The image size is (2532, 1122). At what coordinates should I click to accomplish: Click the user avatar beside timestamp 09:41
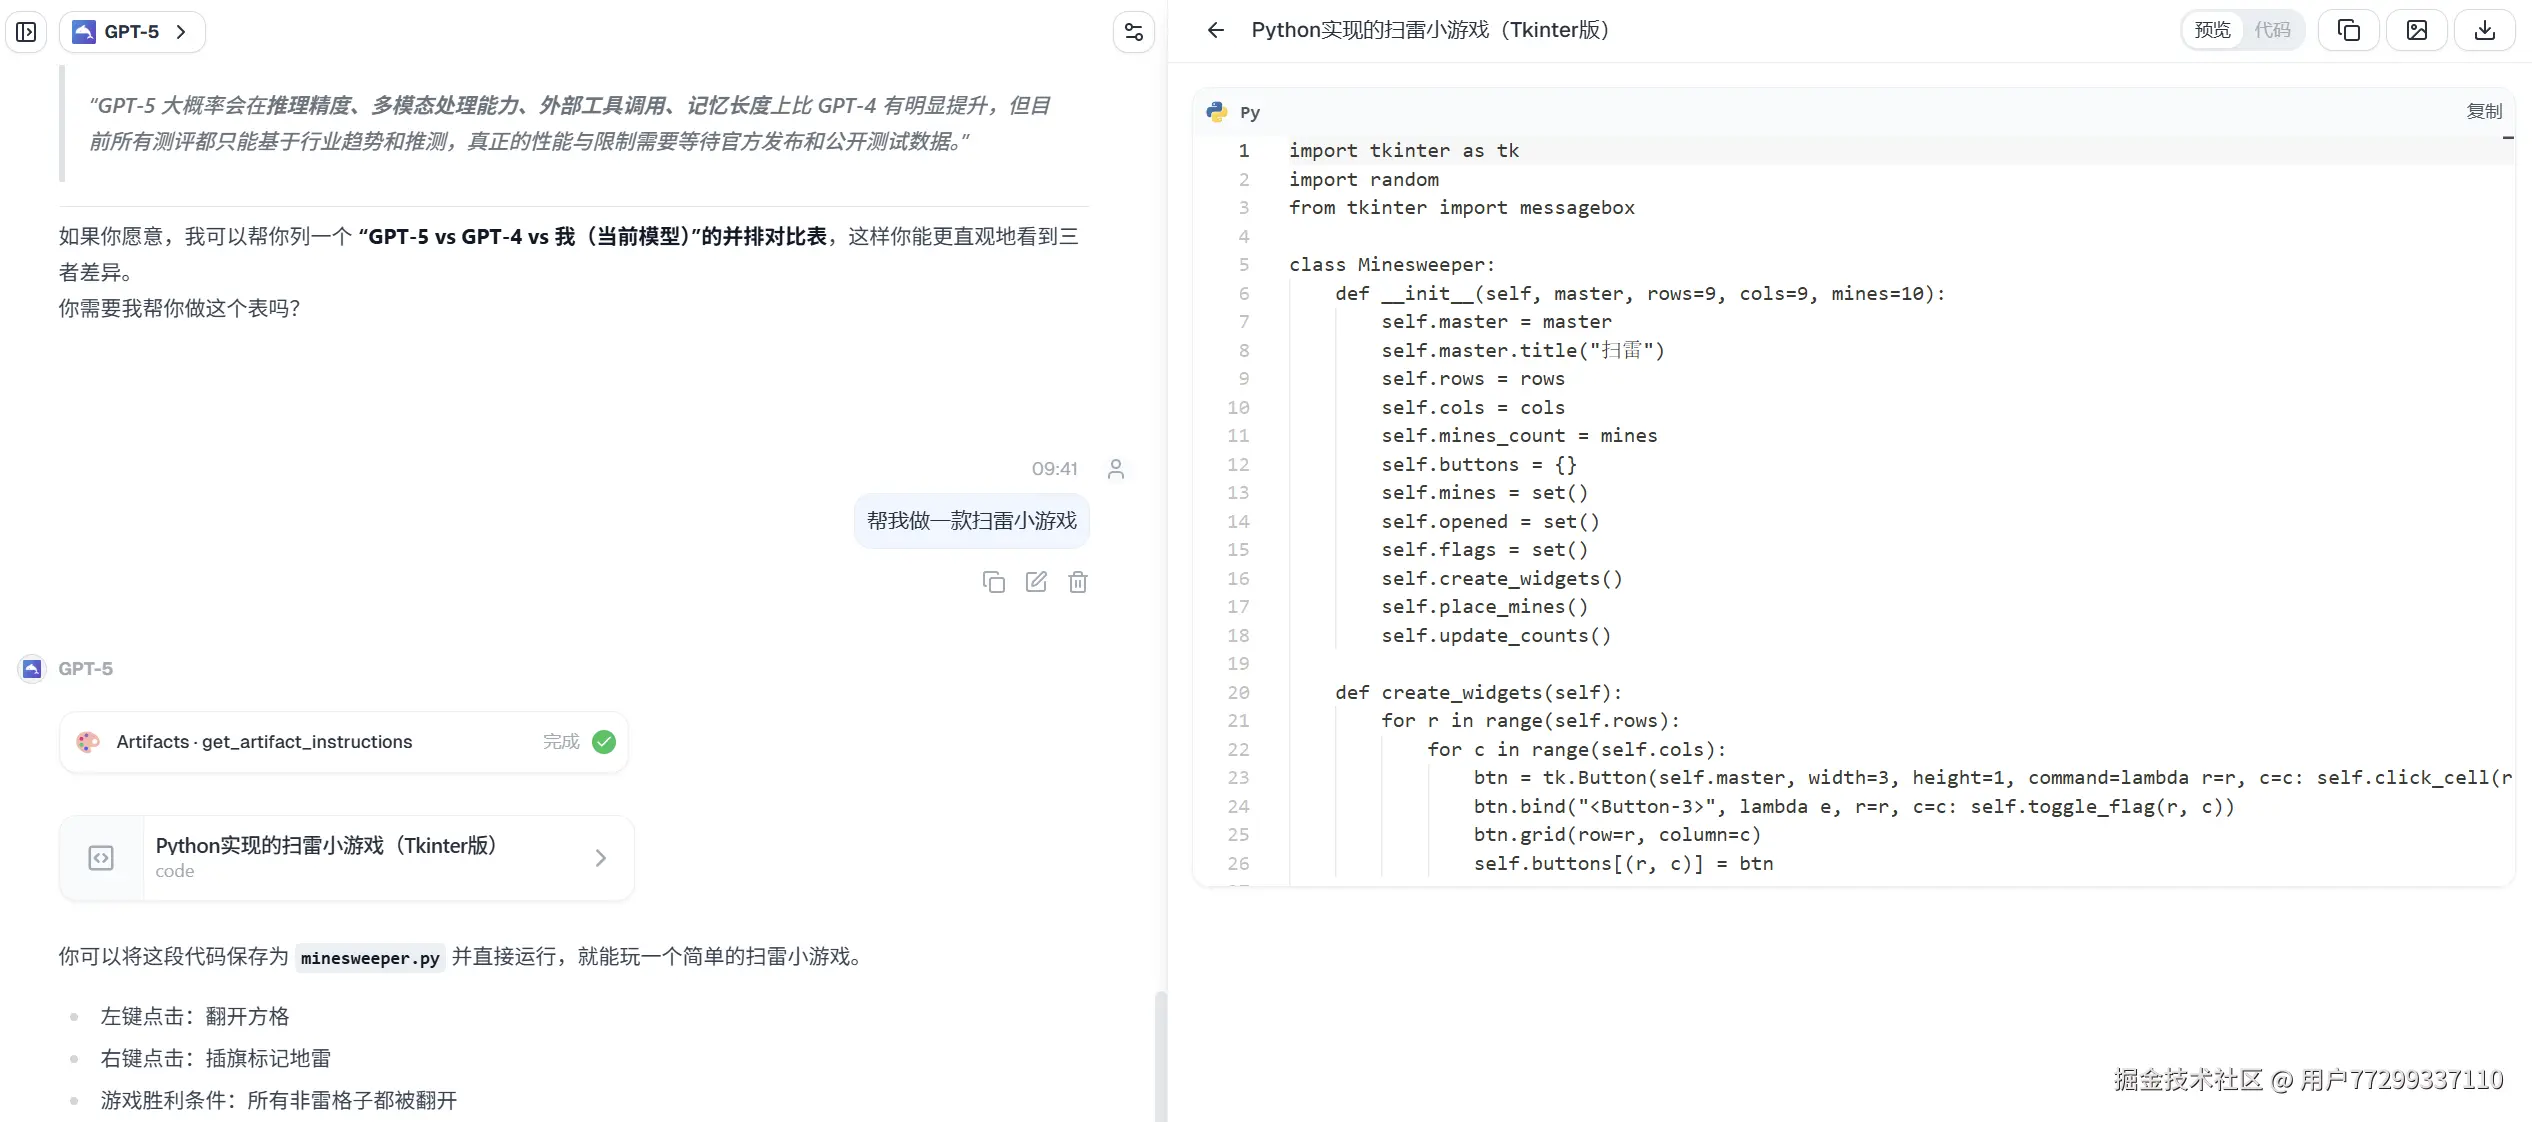[x=1115, y=469]
